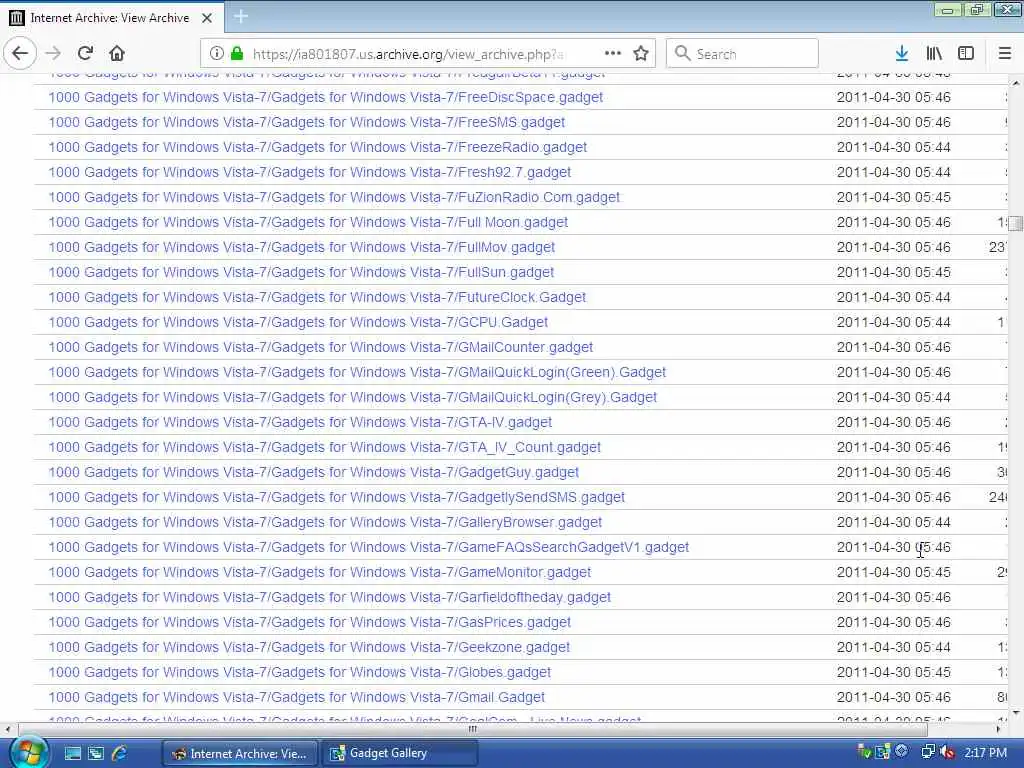This screenshot has width=1024, height=768.
Task: Click Switch between windows taskbar icon
Action: pyautogui.click(x=96, y=754)
